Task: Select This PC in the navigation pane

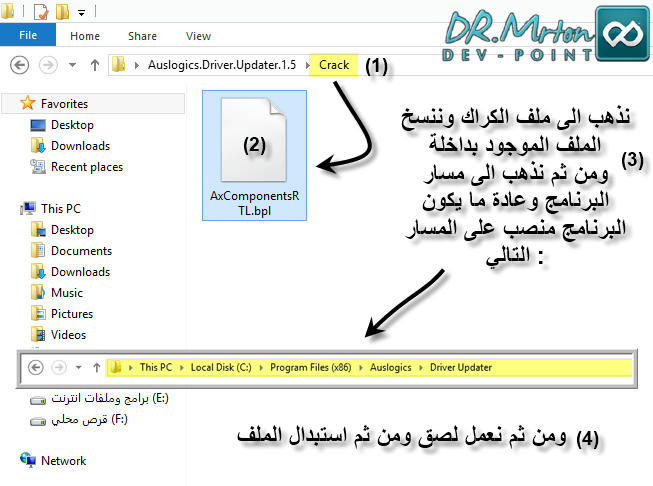Action: (61, 208)
